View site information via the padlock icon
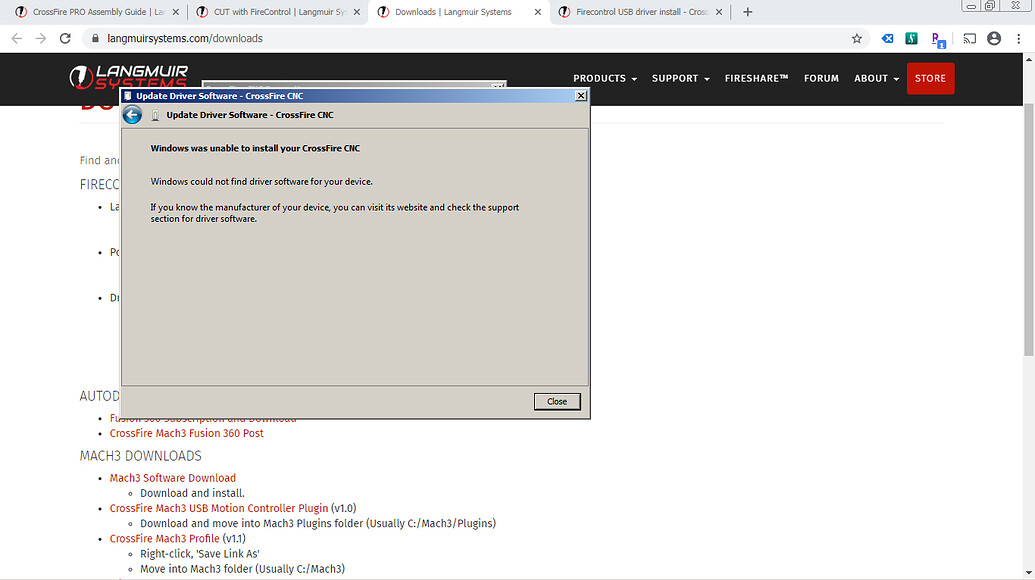This screenshot has height=580, width=1035. pos(93,38)
